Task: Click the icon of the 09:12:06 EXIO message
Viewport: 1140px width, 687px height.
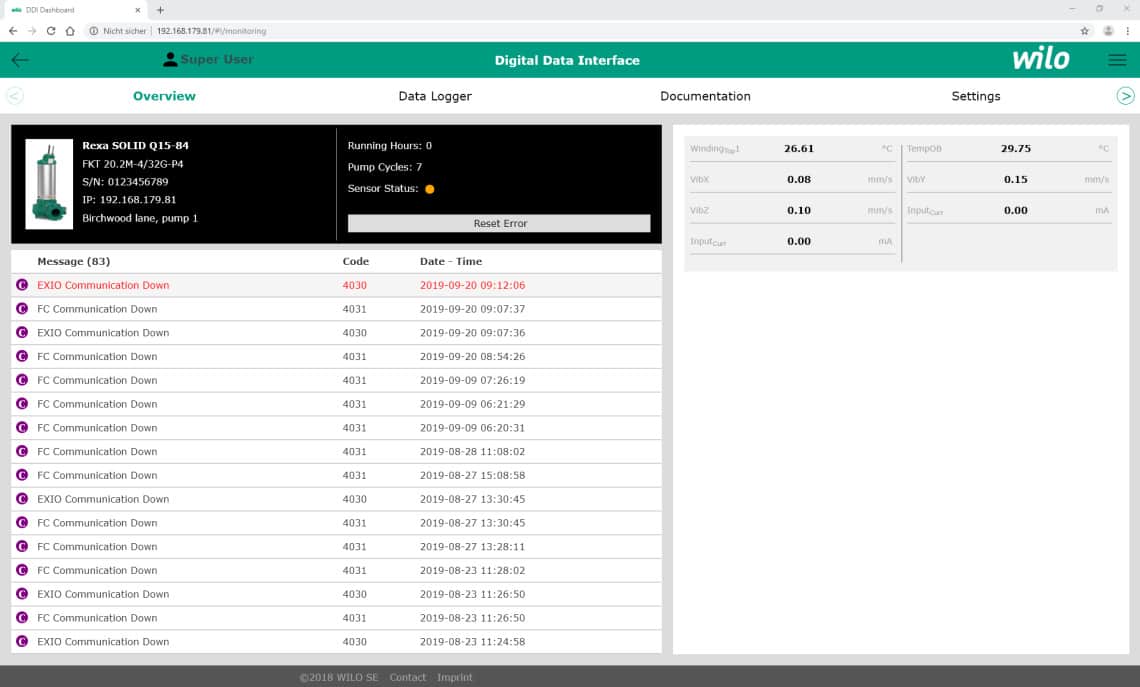Action: pos(22,285)
